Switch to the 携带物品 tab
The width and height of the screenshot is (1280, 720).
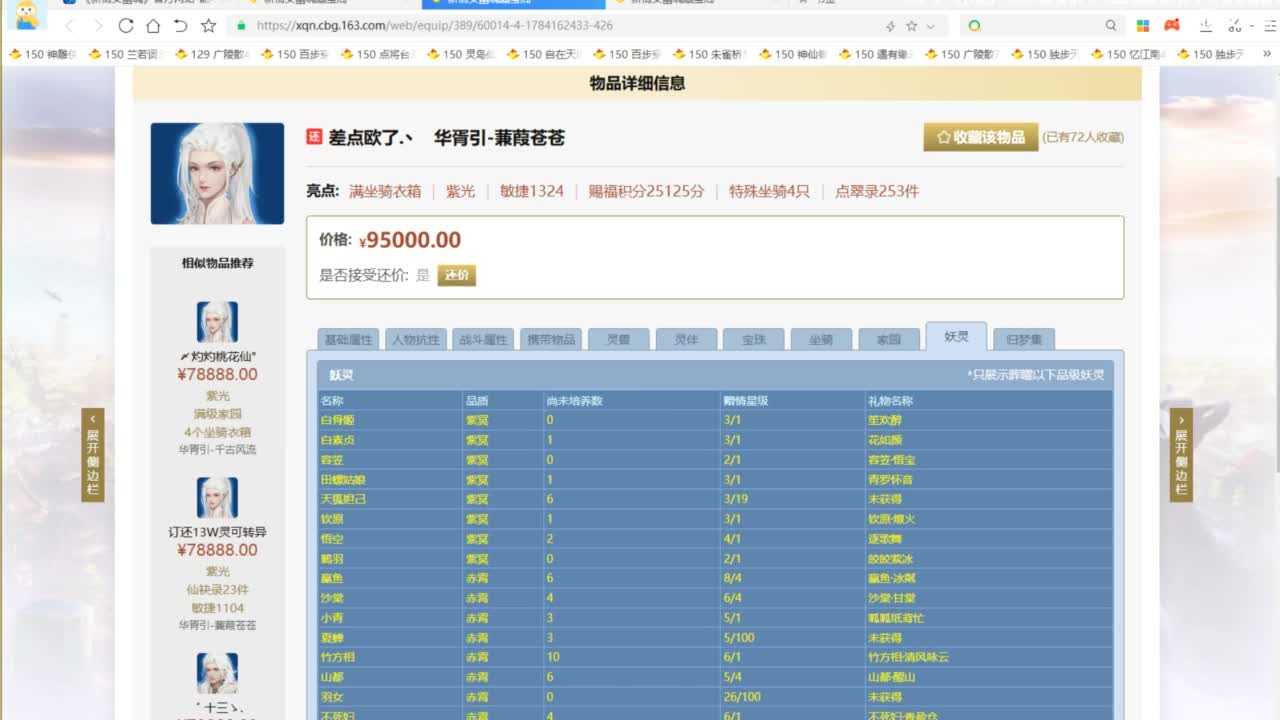pos(551,339)
